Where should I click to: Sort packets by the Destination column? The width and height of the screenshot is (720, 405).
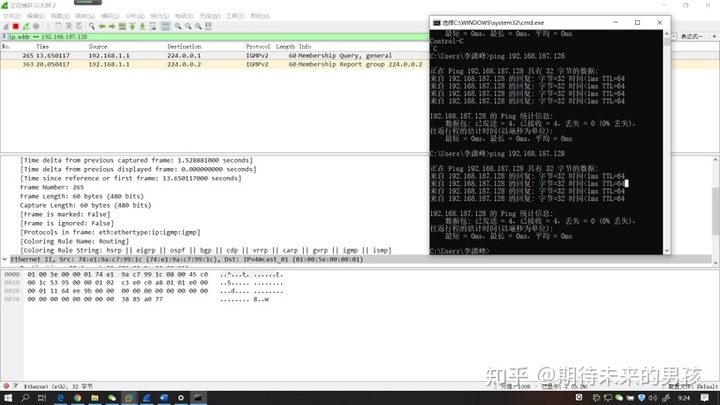(x=184, y=47)
